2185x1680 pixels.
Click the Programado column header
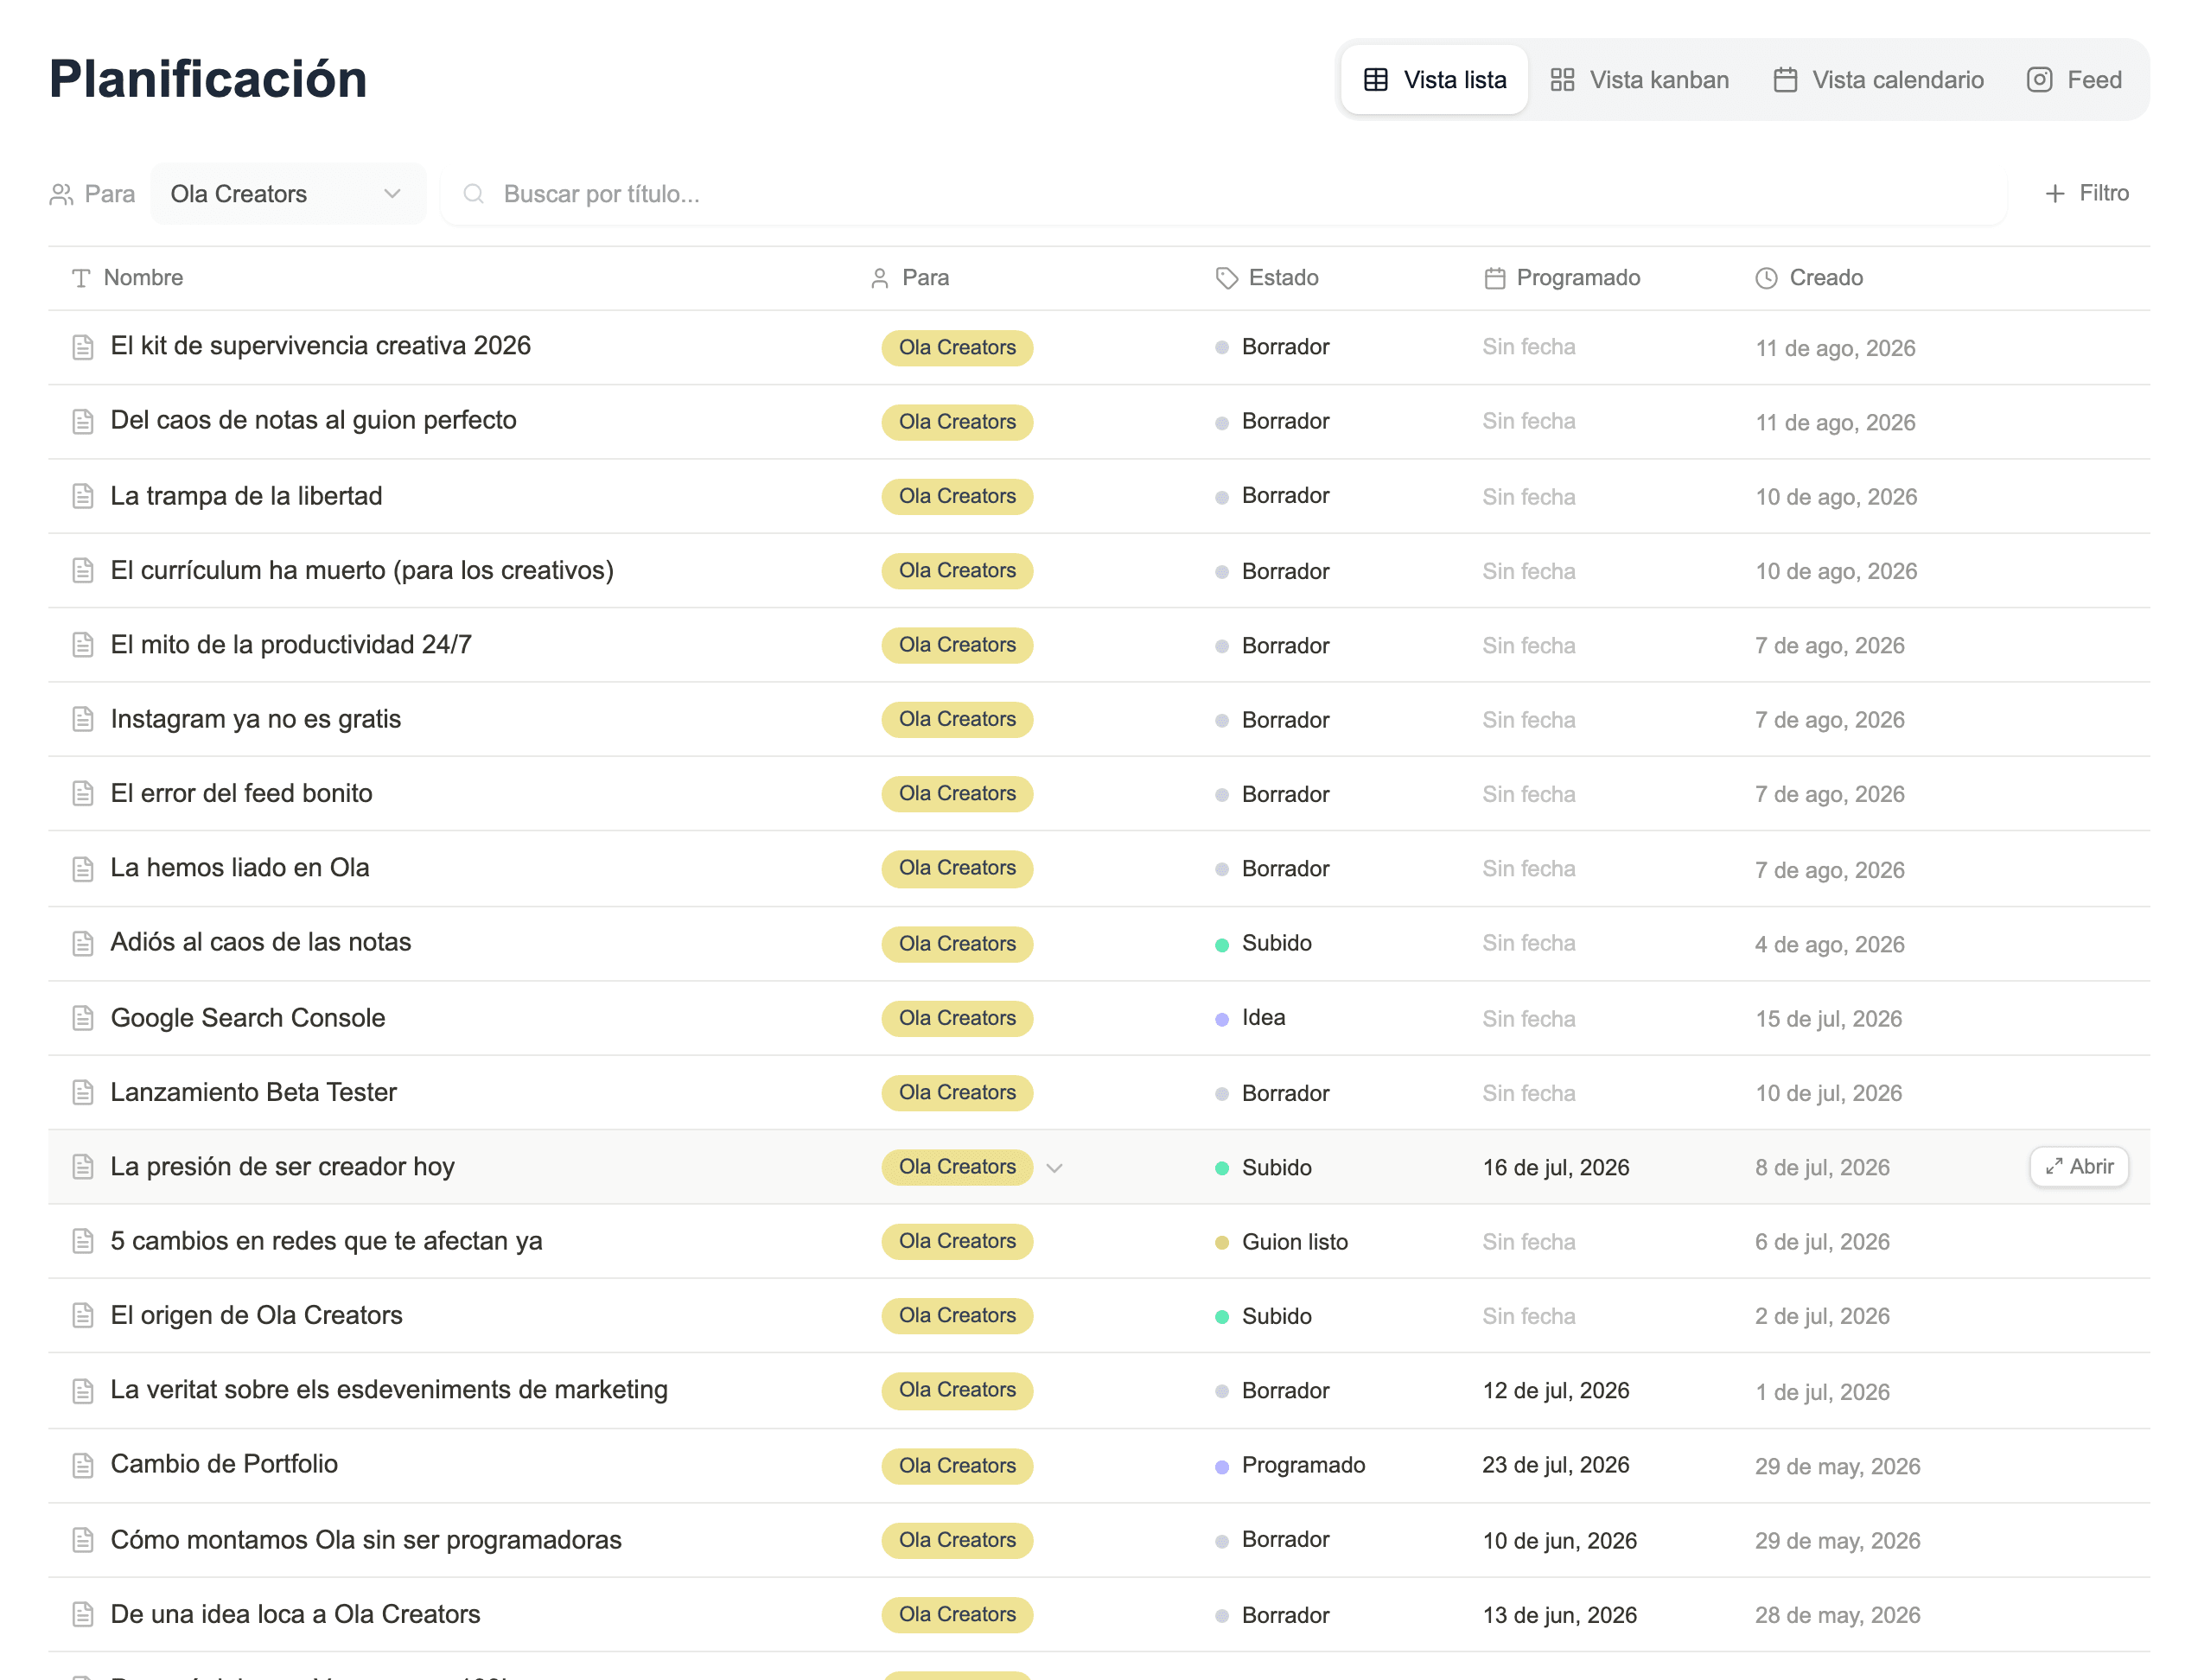[1561, 277]
